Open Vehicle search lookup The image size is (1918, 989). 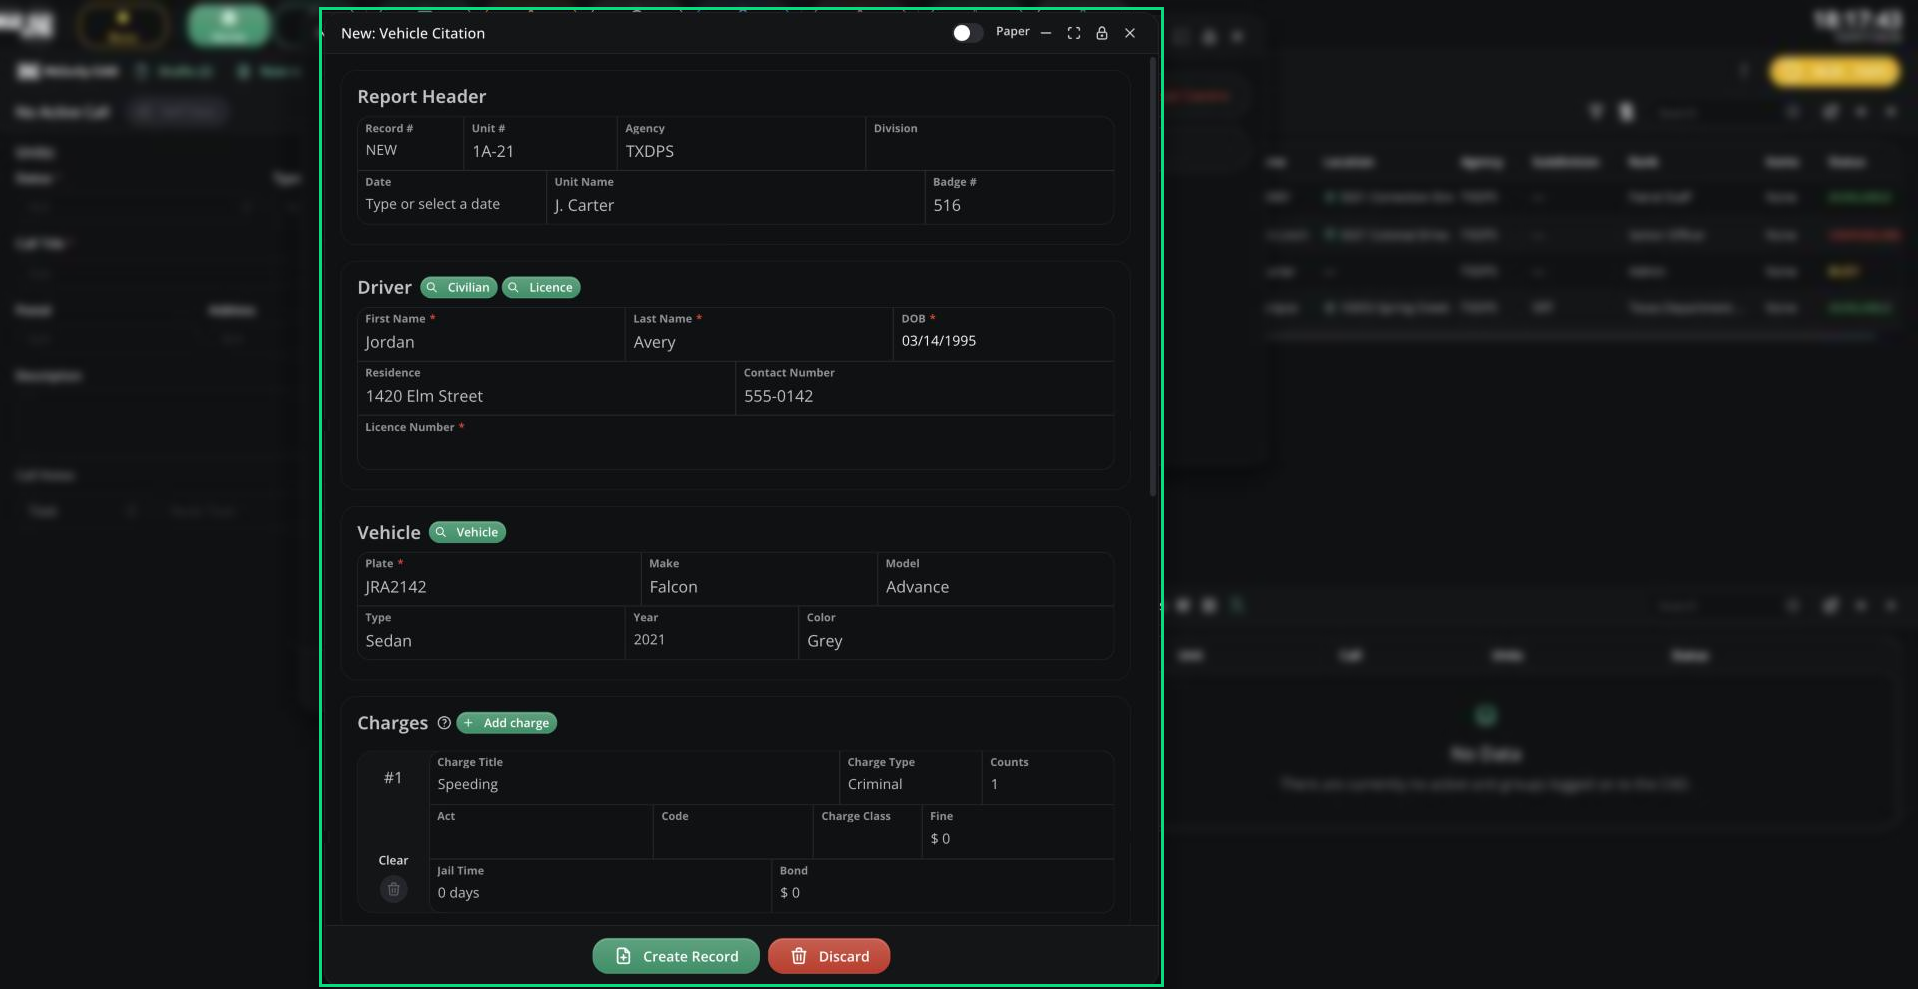click(x=467, y=532)
